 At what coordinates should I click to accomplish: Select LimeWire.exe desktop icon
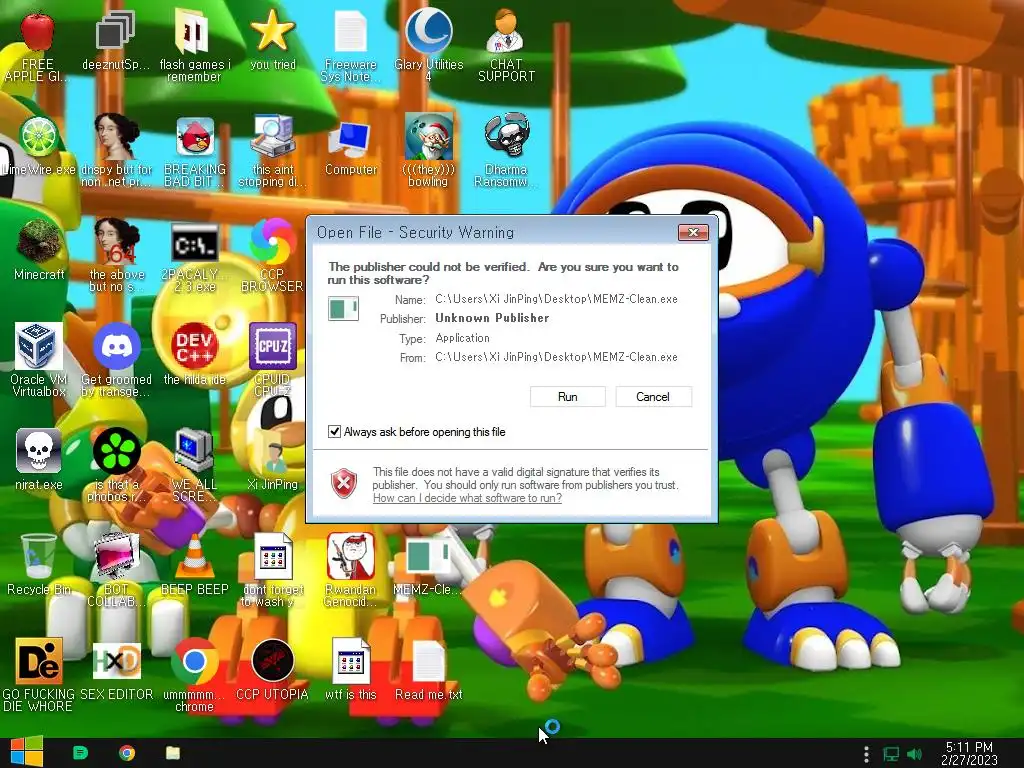coord(39,147)
